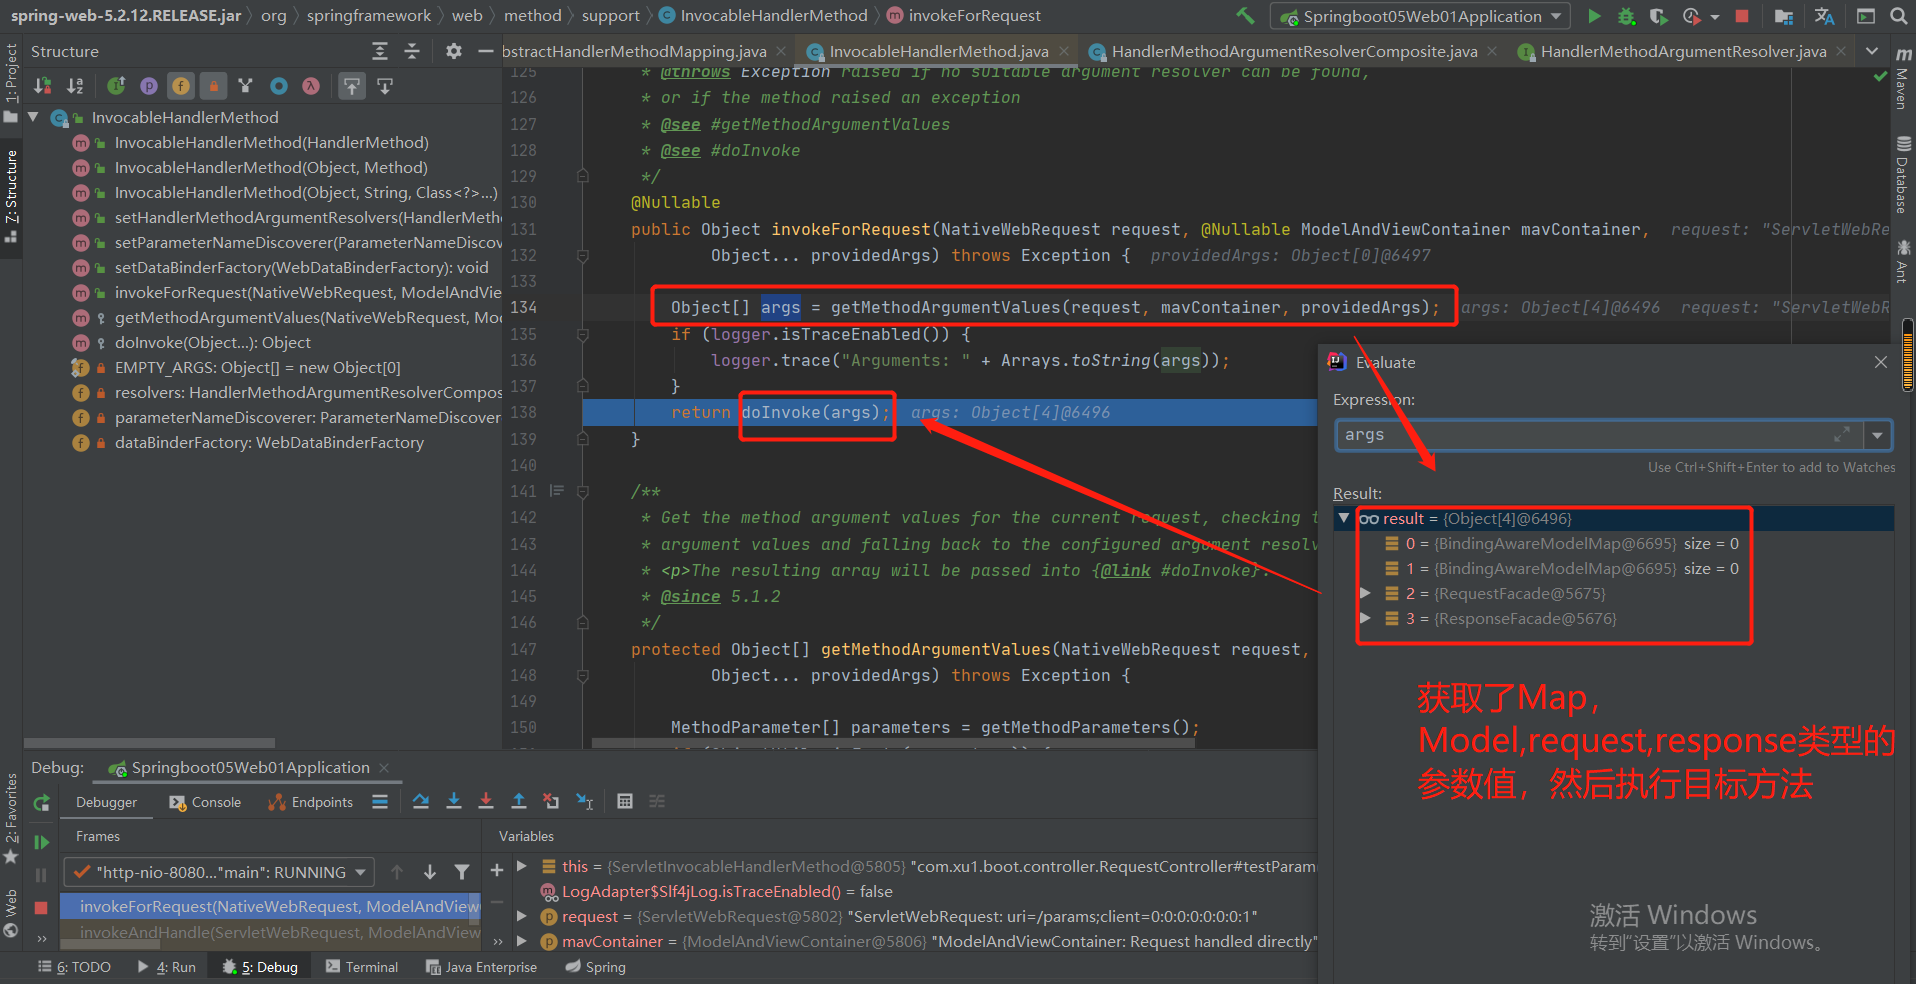Viewport: 1916px width, 984px height.
Task: Expand all nodes in Structure panel
Action: [380, 51]
